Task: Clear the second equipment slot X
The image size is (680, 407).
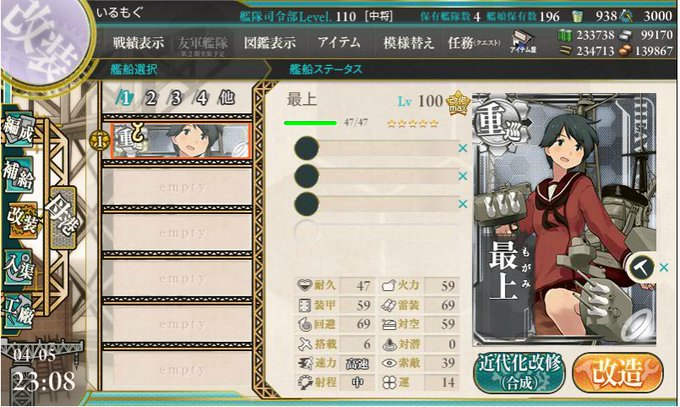Action: (463, 176)
